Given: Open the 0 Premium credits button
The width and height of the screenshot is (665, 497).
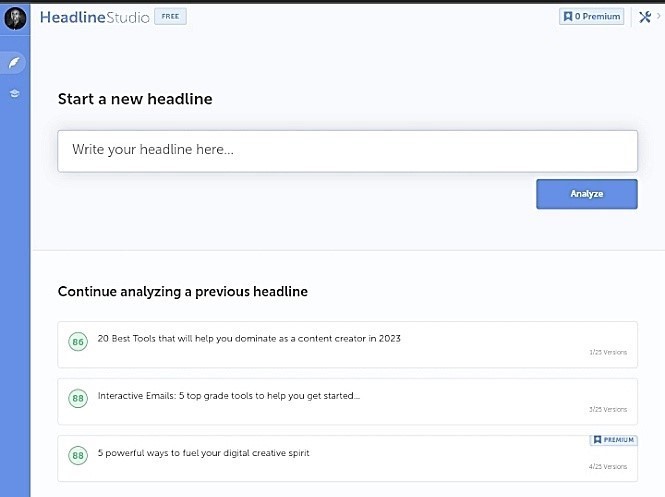Looking at the screenshot, I should tap(591, 17).
